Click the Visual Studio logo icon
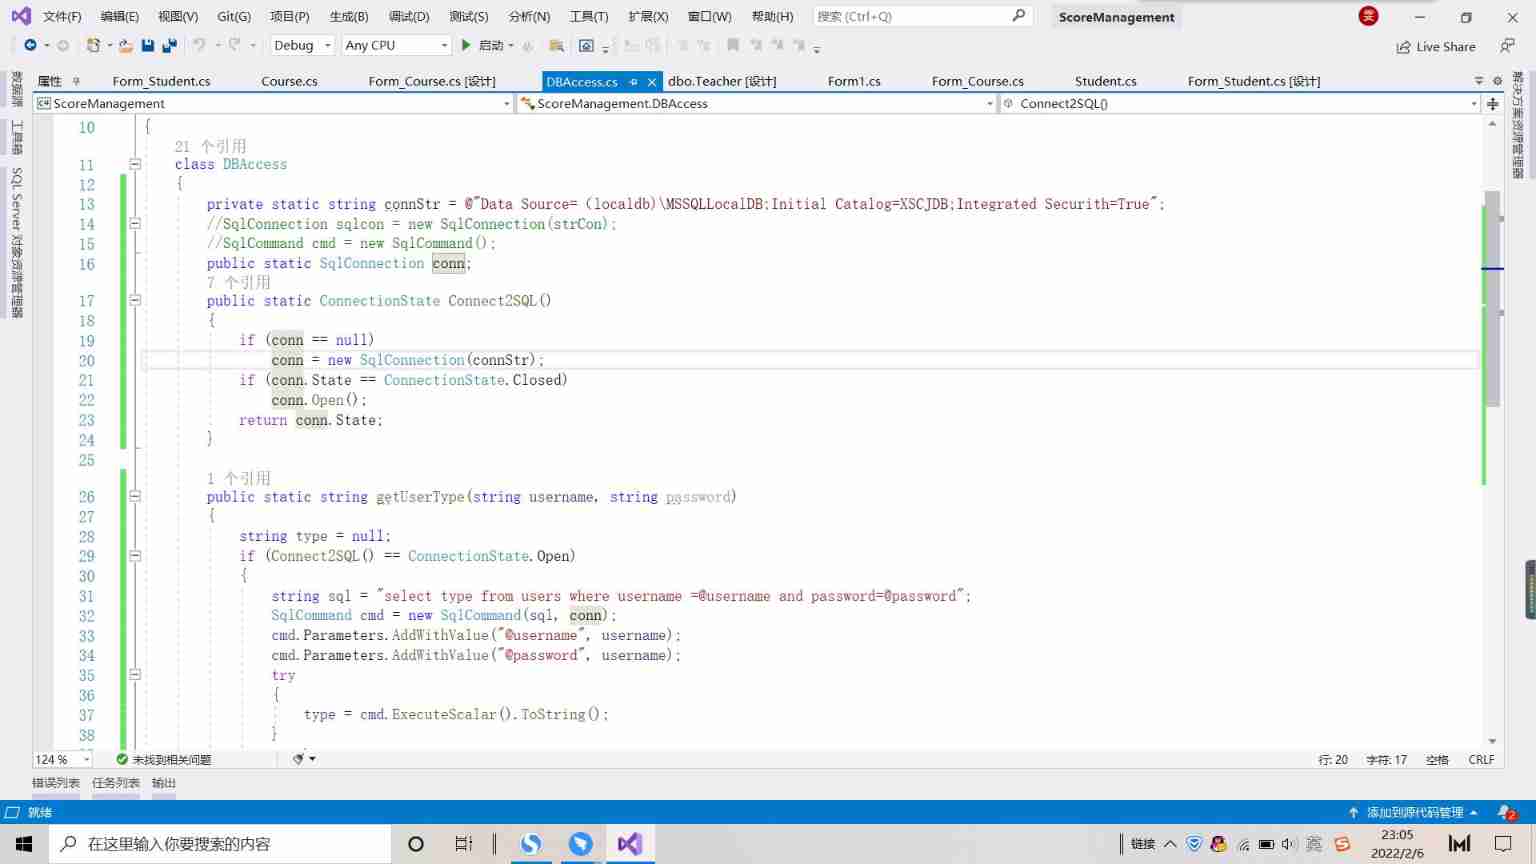 pyautogui.click(x=20, y=16)
